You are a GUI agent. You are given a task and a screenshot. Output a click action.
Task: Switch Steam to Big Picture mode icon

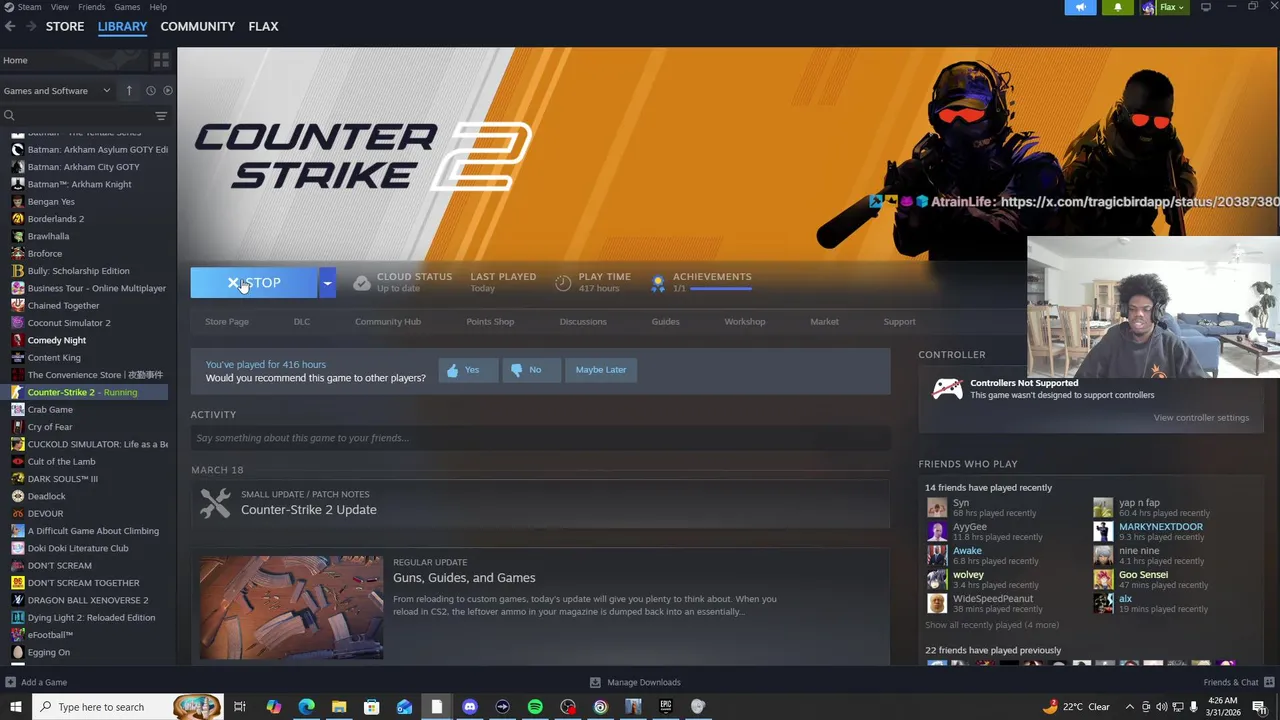click(1206, 7)
